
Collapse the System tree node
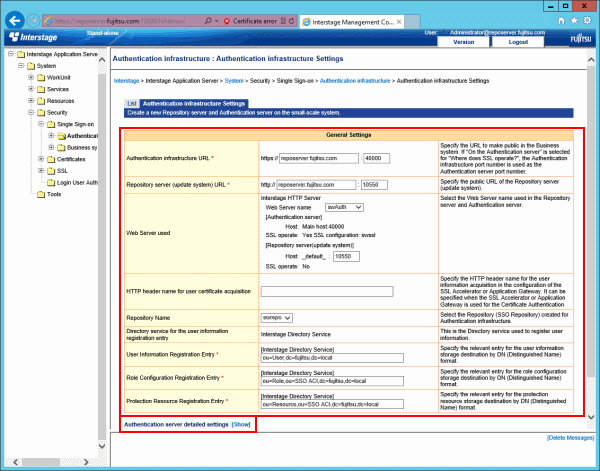coord(21,65)
